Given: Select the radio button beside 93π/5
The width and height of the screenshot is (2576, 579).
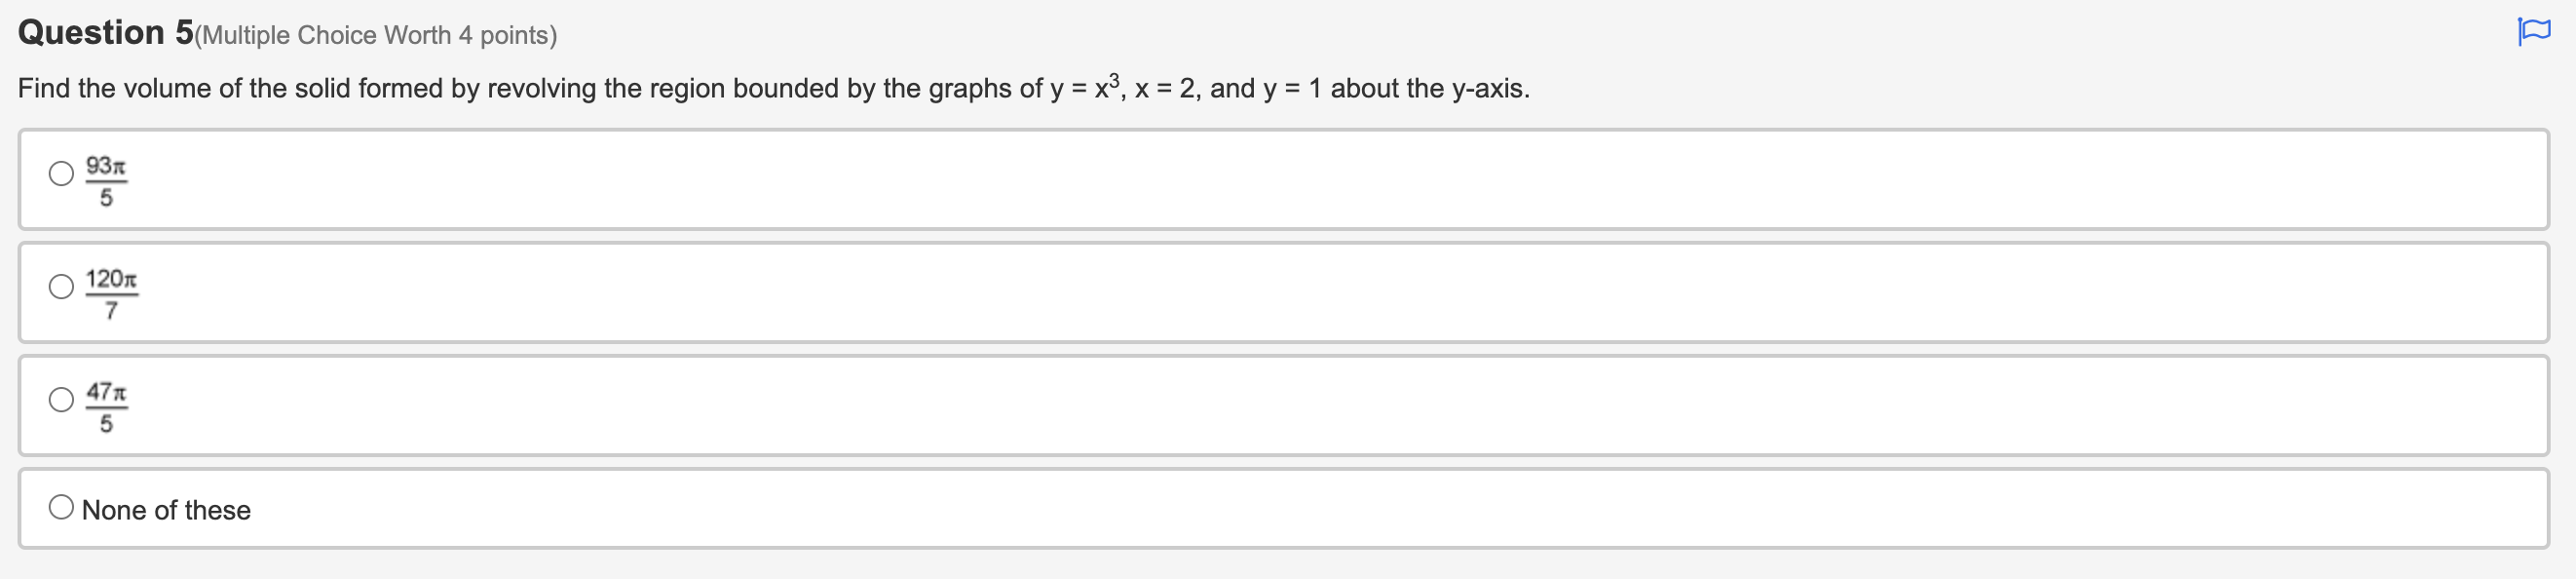Looking at the screenshot, I should [59, 174].
